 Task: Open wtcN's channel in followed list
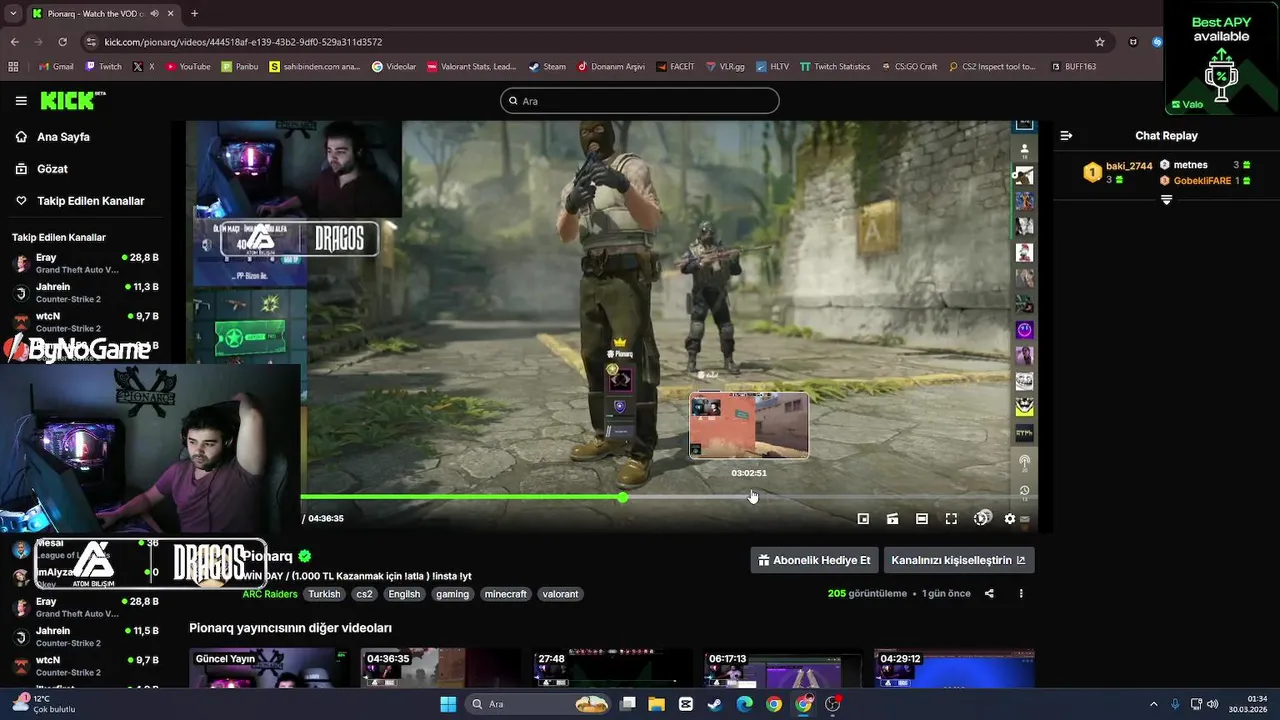pyautogui.click(x=86, y=322)
